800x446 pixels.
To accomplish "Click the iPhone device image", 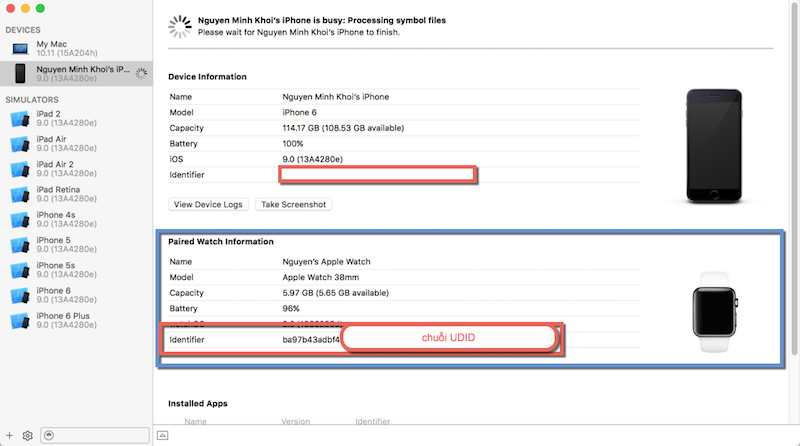I will (715, 145).
